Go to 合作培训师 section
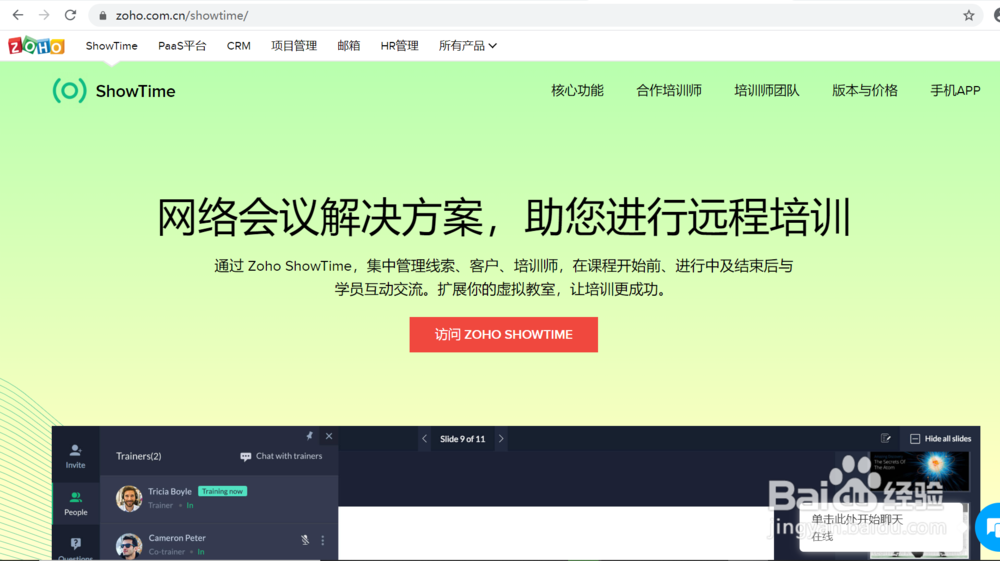The height and width of the screenshot is (561, 1000). point(669,91)
